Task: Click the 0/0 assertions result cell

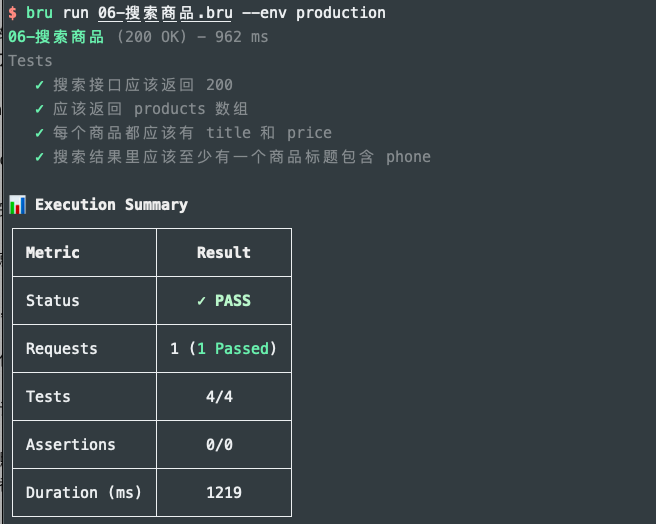Action: tap(223, 445)
